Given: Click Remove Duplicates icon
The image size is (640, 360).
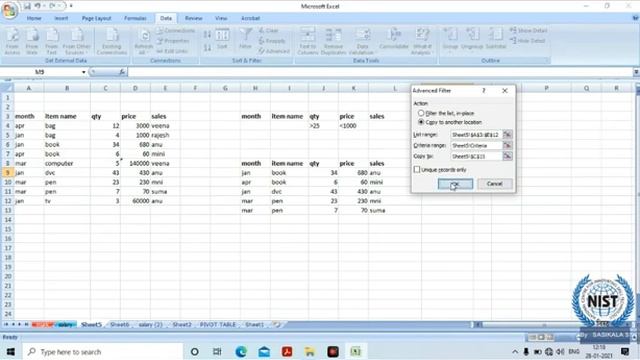Looking at the screenshot, I should (333, 41).
